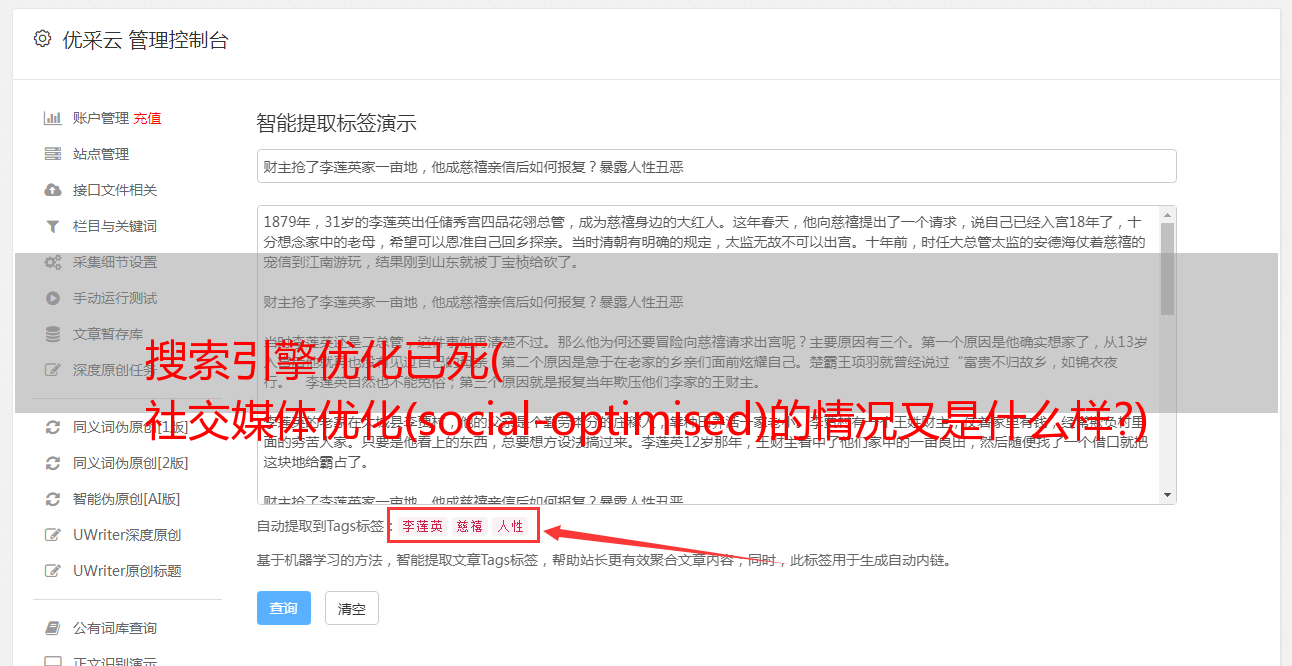Screen dimensions: 1292x666
Task: Focus the article title input field
Action: (x=716, y=166)
